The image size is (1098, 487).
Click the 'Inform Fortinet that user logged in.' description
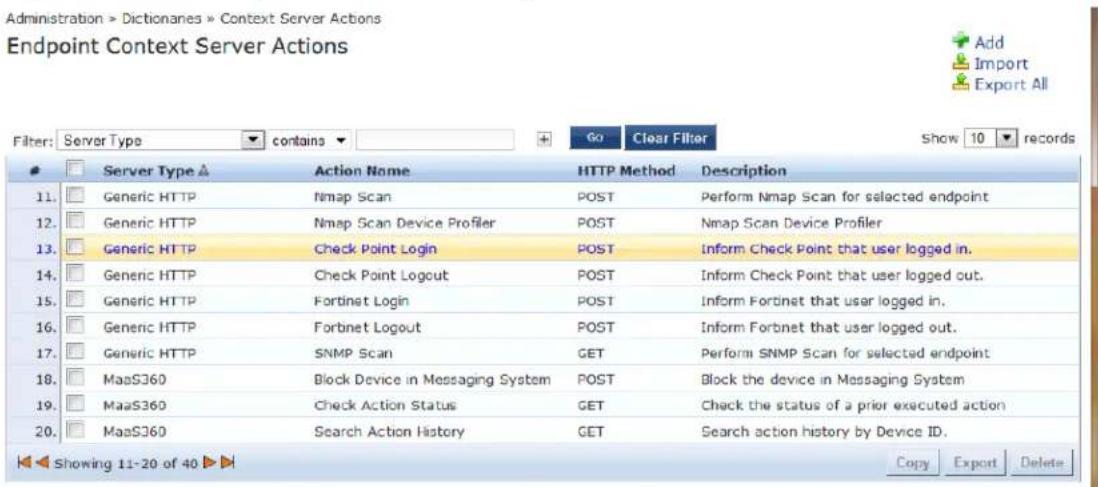(823, 301)
